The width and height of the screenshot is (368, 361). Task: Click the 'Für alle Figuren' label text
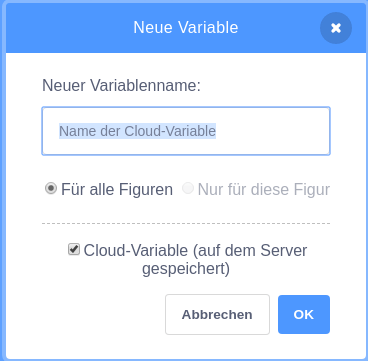click(x=117, y=190)
